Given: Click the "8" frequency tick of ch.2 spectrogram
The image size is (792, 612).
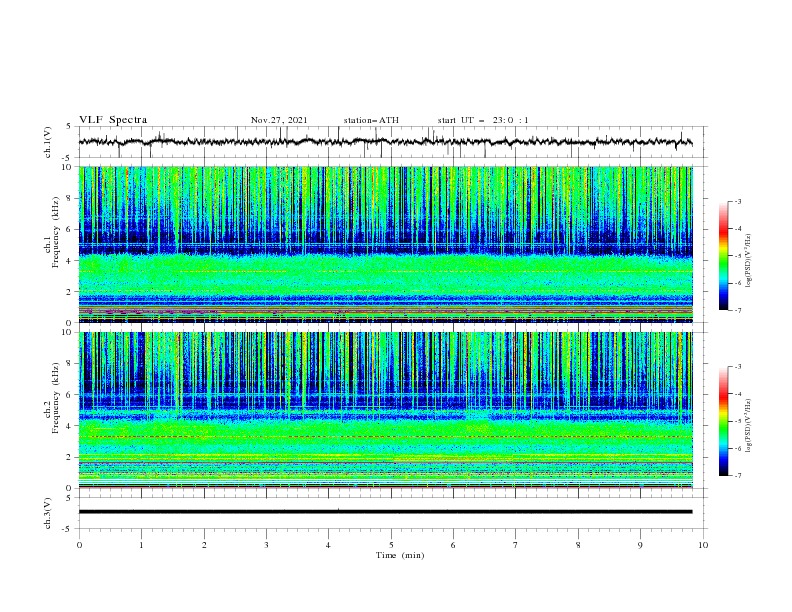Looking at the screenshot, I should tap(71, 364).
